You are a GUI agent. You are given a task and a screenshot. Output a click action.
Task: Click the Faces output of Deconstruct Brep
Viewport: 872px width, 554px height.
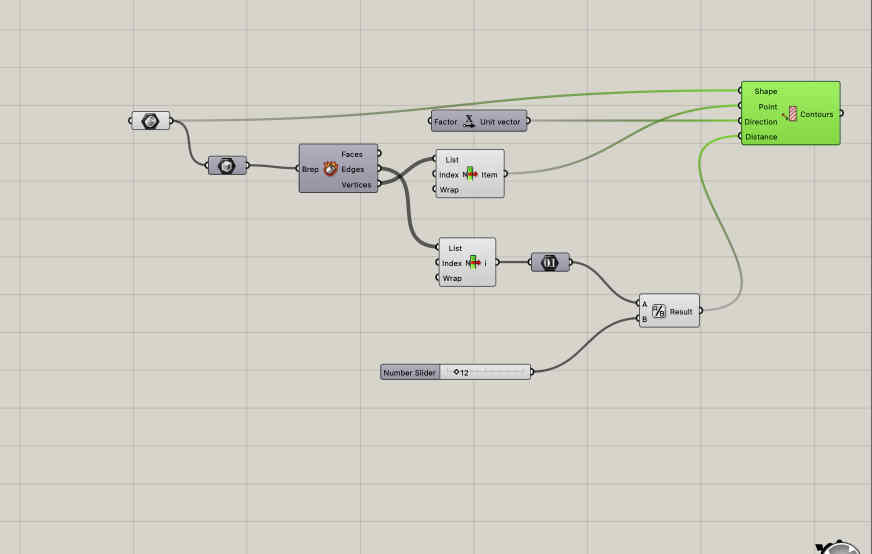352,154
